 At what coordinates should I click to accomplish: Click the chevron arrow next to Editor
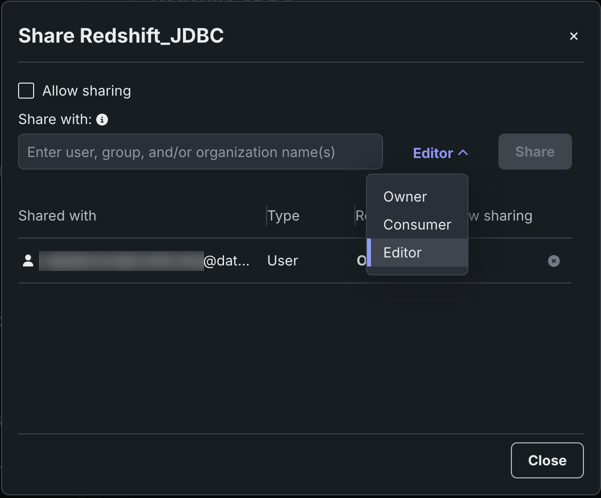463,153
